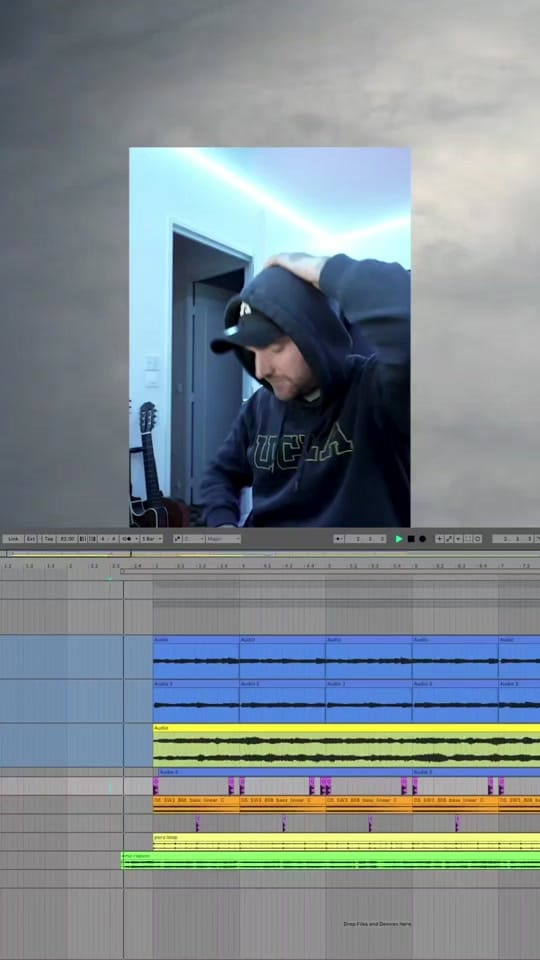
Task: Click the square Stop button
Action: [411, 539]
